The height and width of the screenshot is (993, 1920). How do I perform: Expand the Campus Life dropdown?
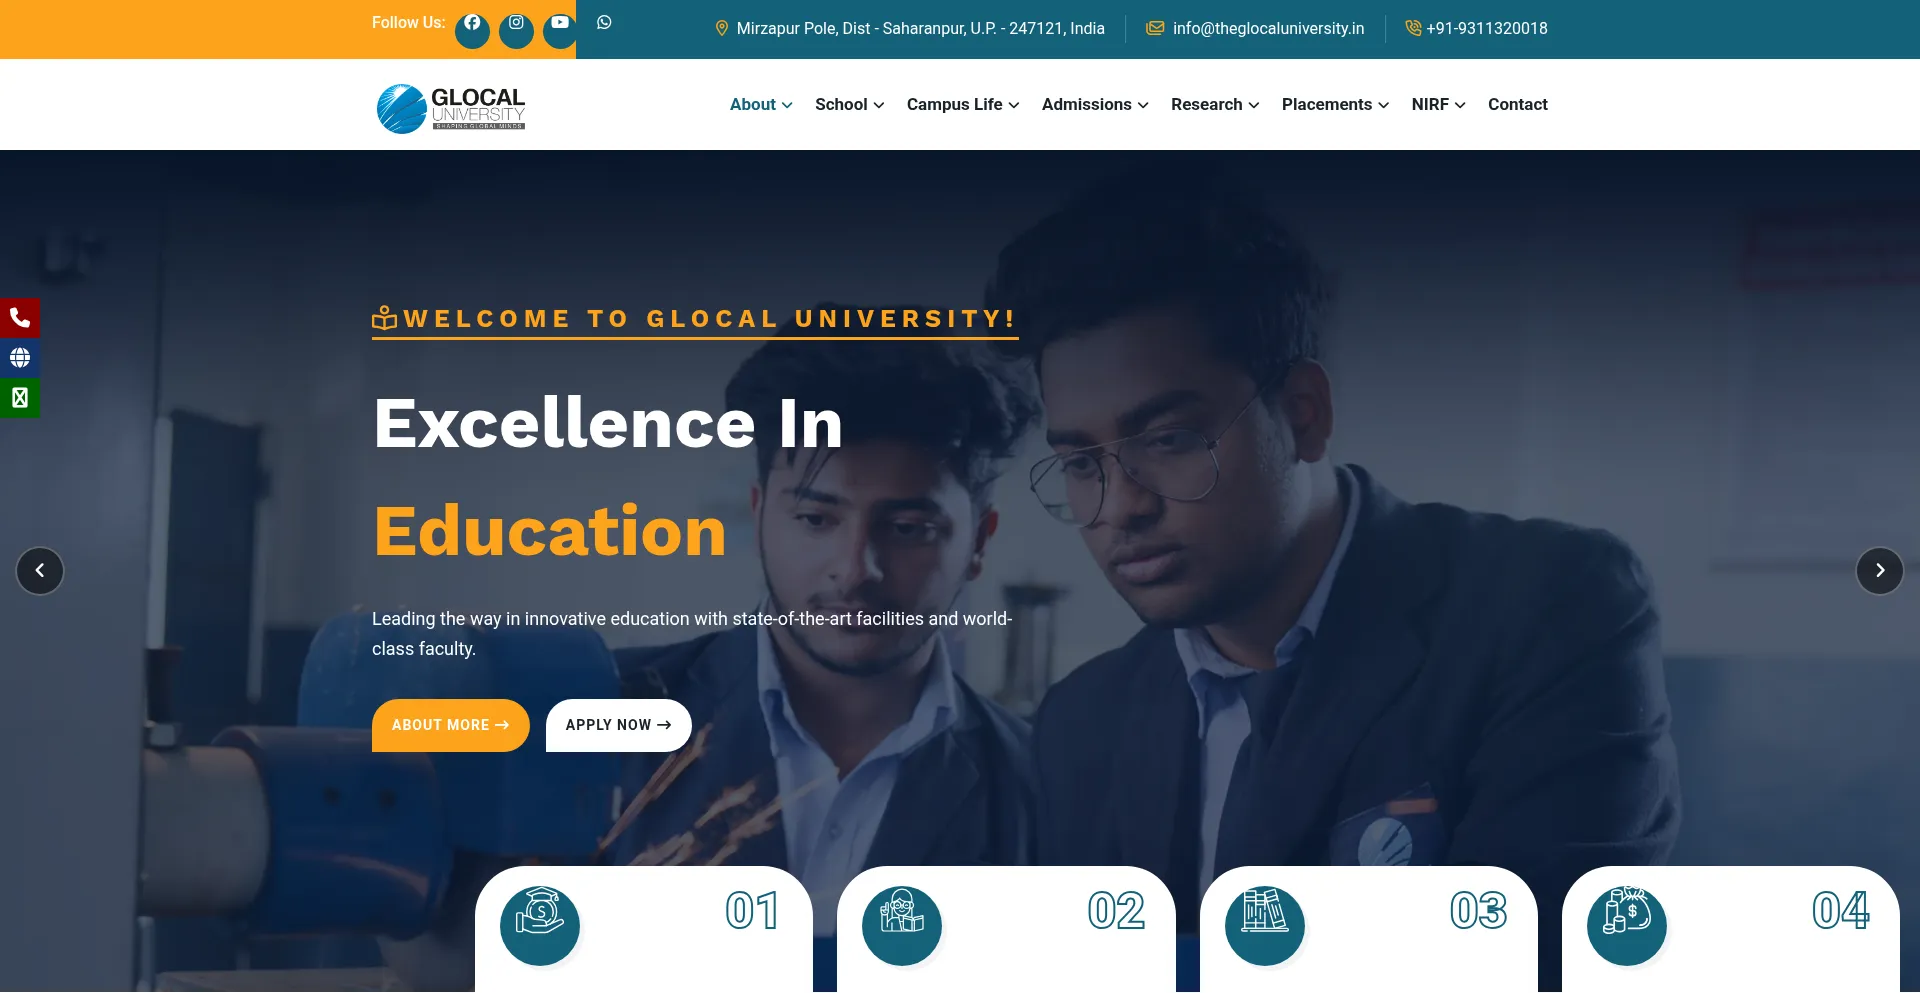click(x=963, y=104)
